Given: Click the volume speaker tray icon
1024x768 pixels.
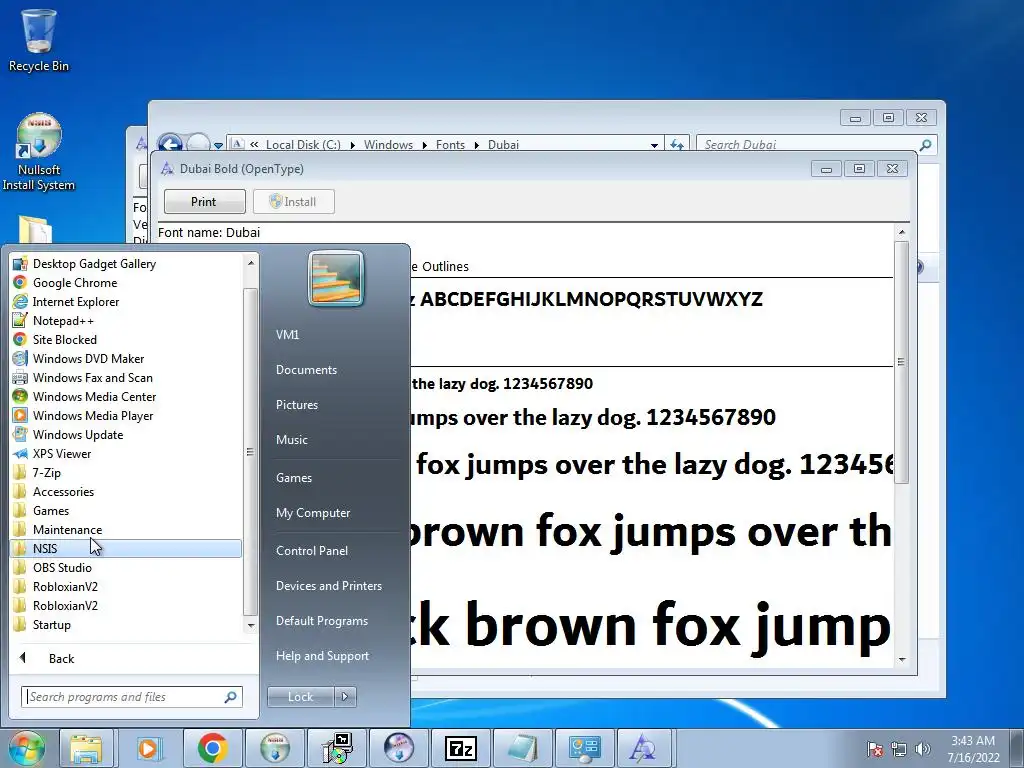Looking at the screenshot, I should pos(923,749).
